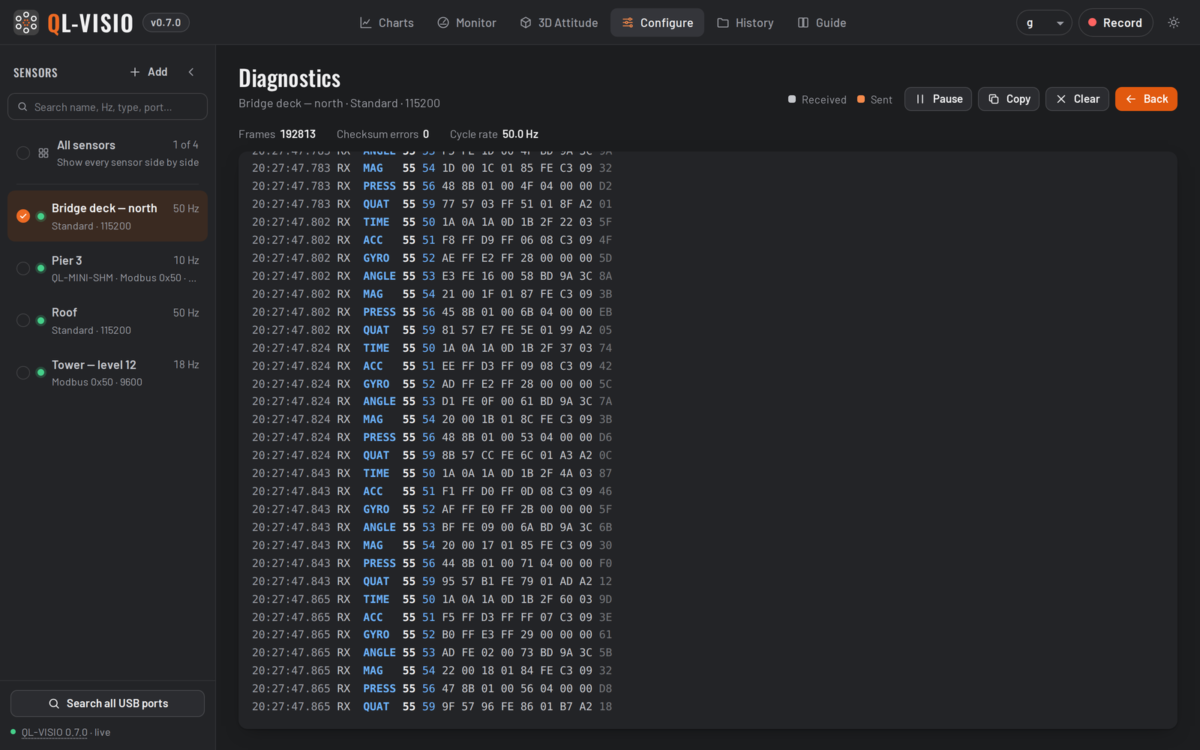Click the Checksum errors value 0
The height and width of the screenshot is (750, 1200).
point(426,134)
